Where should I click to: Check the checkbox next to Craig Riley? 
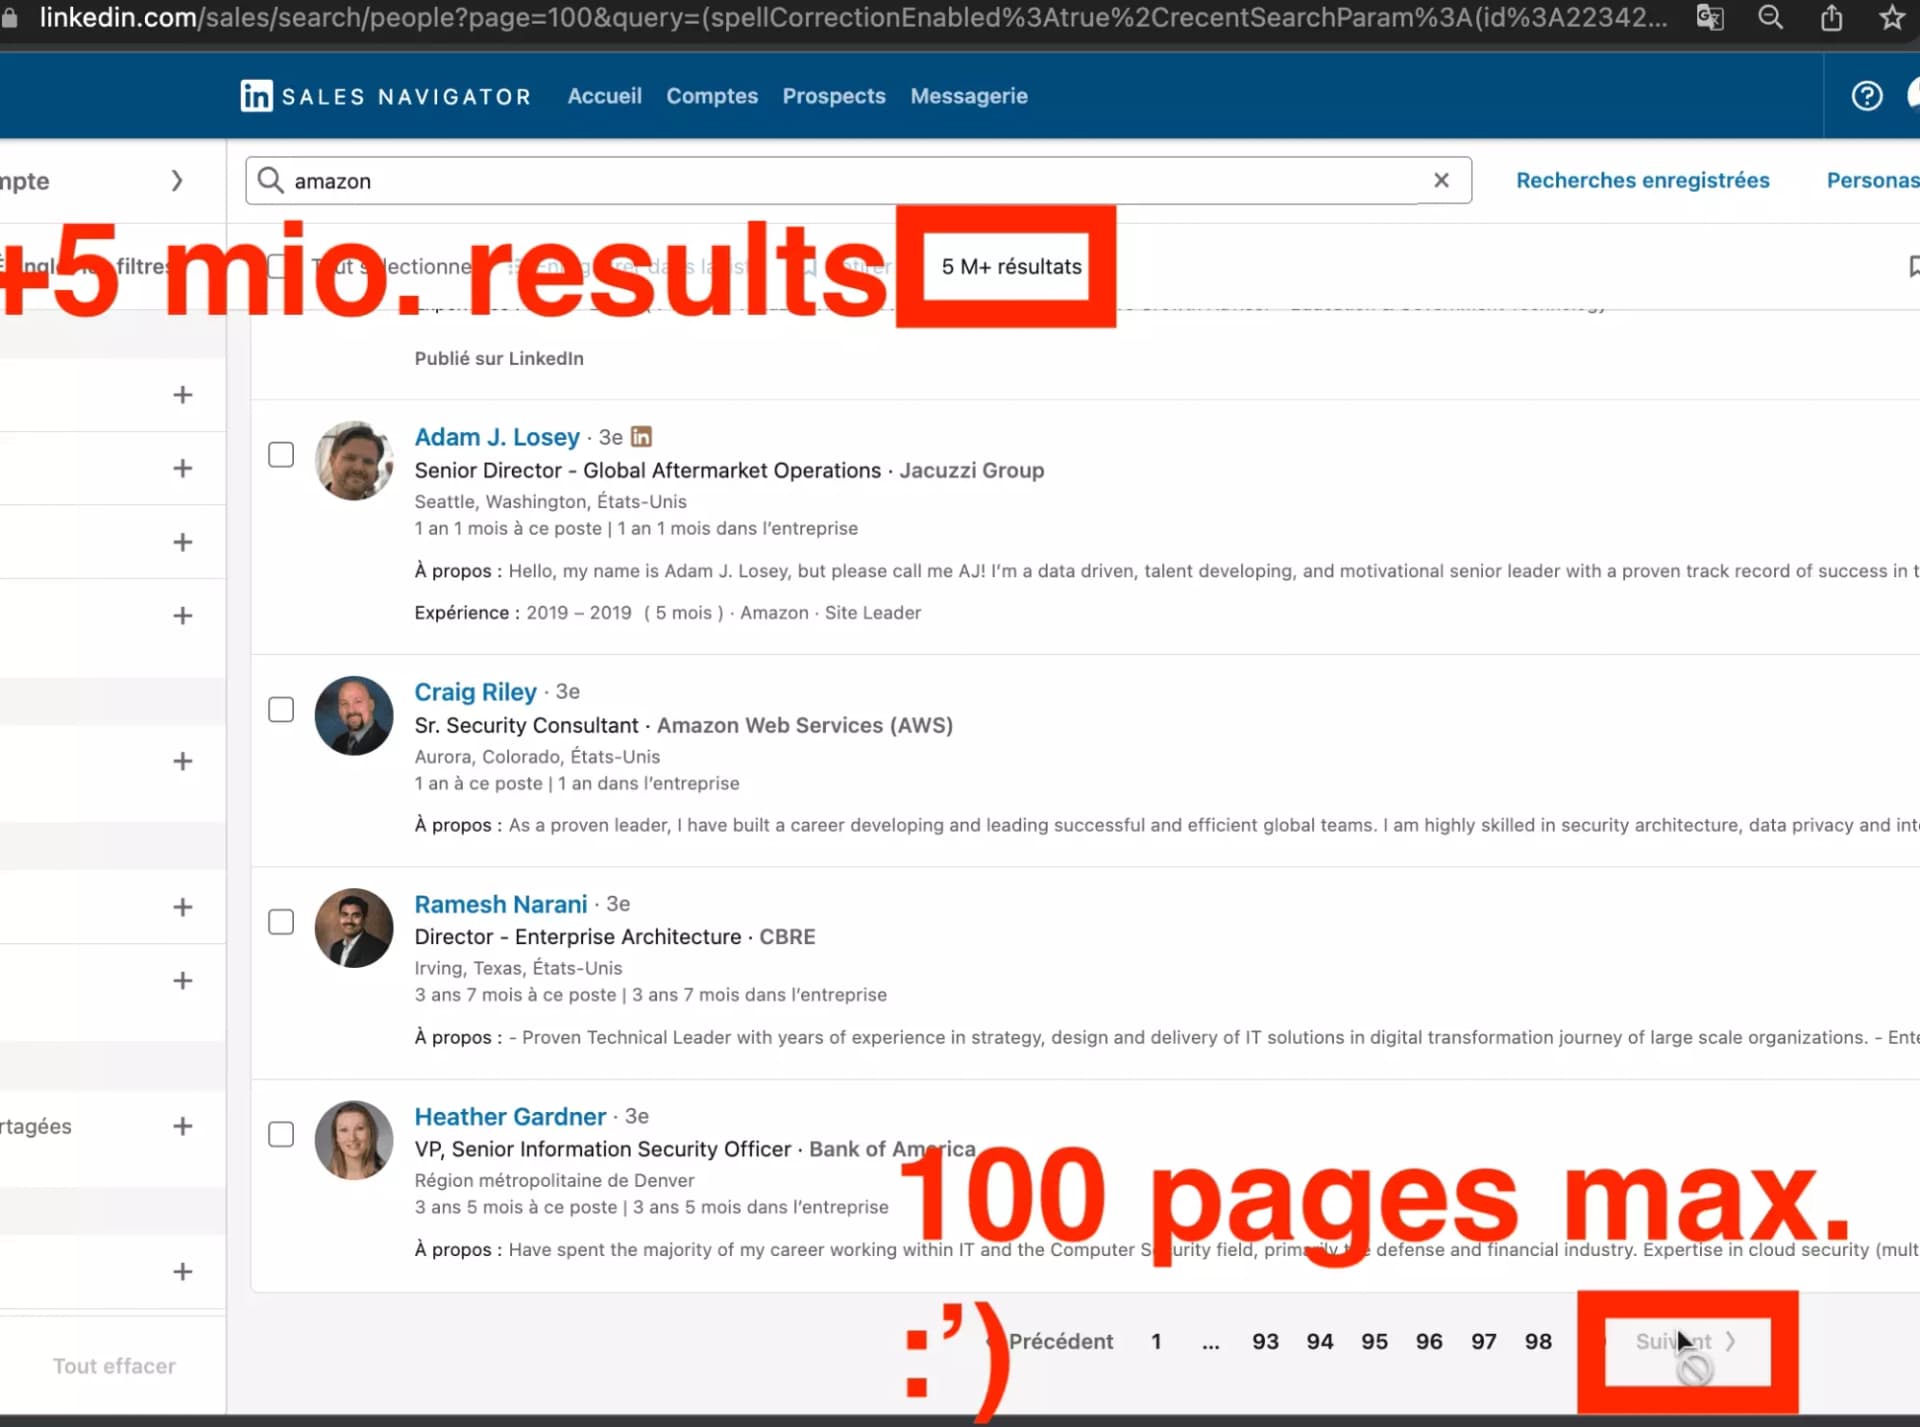click(x=281, y=709)
